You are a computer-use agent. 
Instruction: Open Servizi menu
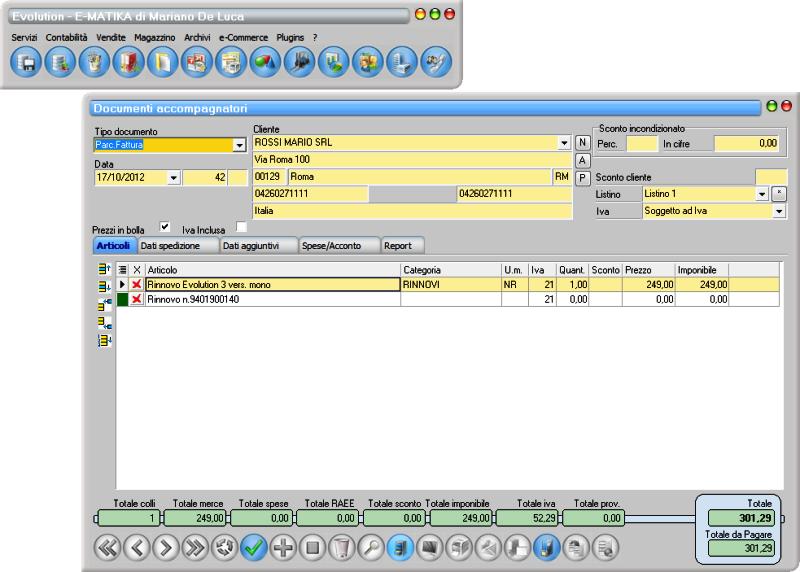[24, 38]
